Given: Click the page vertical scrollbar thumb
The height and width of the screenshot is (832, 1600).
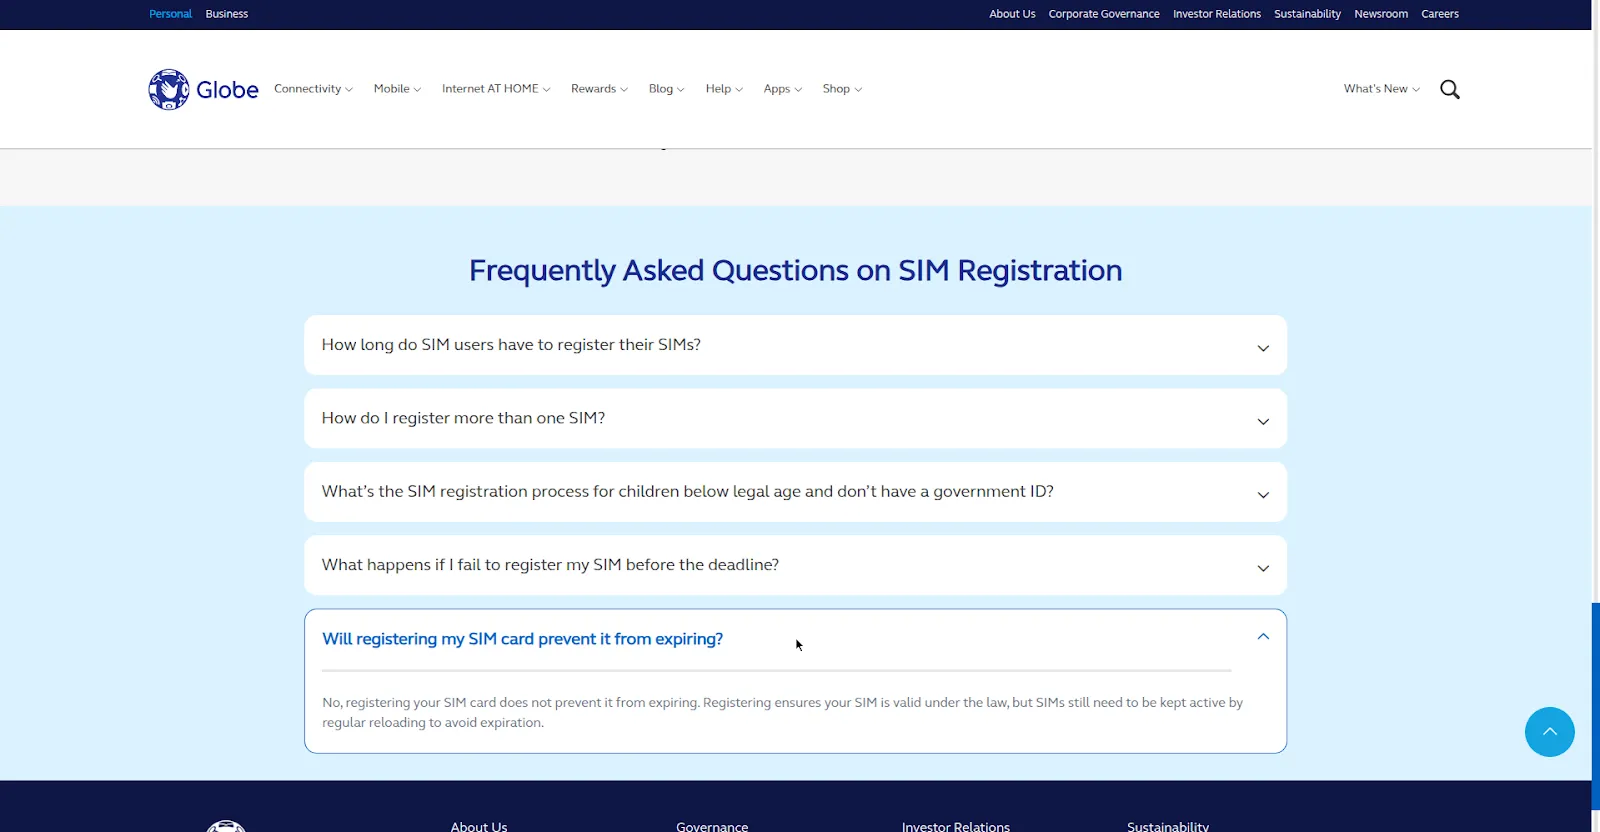Looking at the screenshot, I should tap(1596, 706).
